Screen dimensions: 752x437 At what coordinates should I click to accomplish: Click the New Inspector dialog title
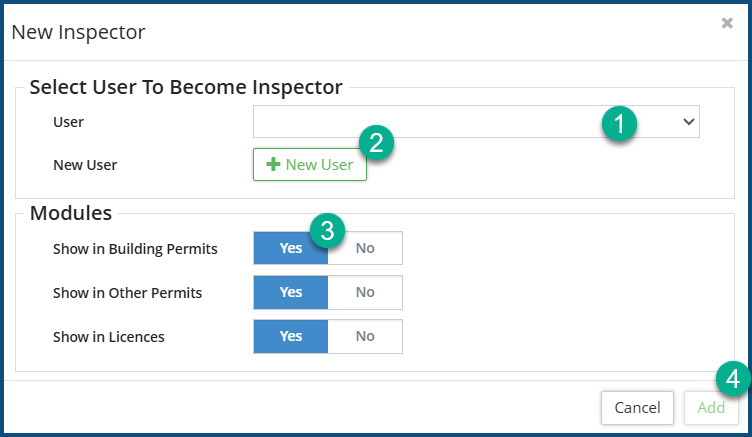78,32
